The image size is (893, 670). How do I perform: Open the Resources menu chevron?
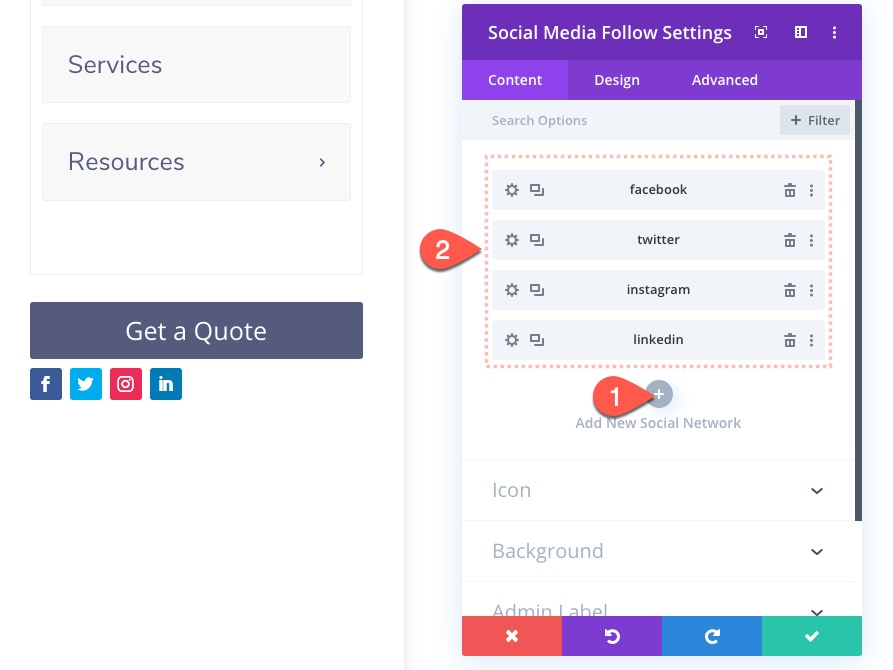322,161
